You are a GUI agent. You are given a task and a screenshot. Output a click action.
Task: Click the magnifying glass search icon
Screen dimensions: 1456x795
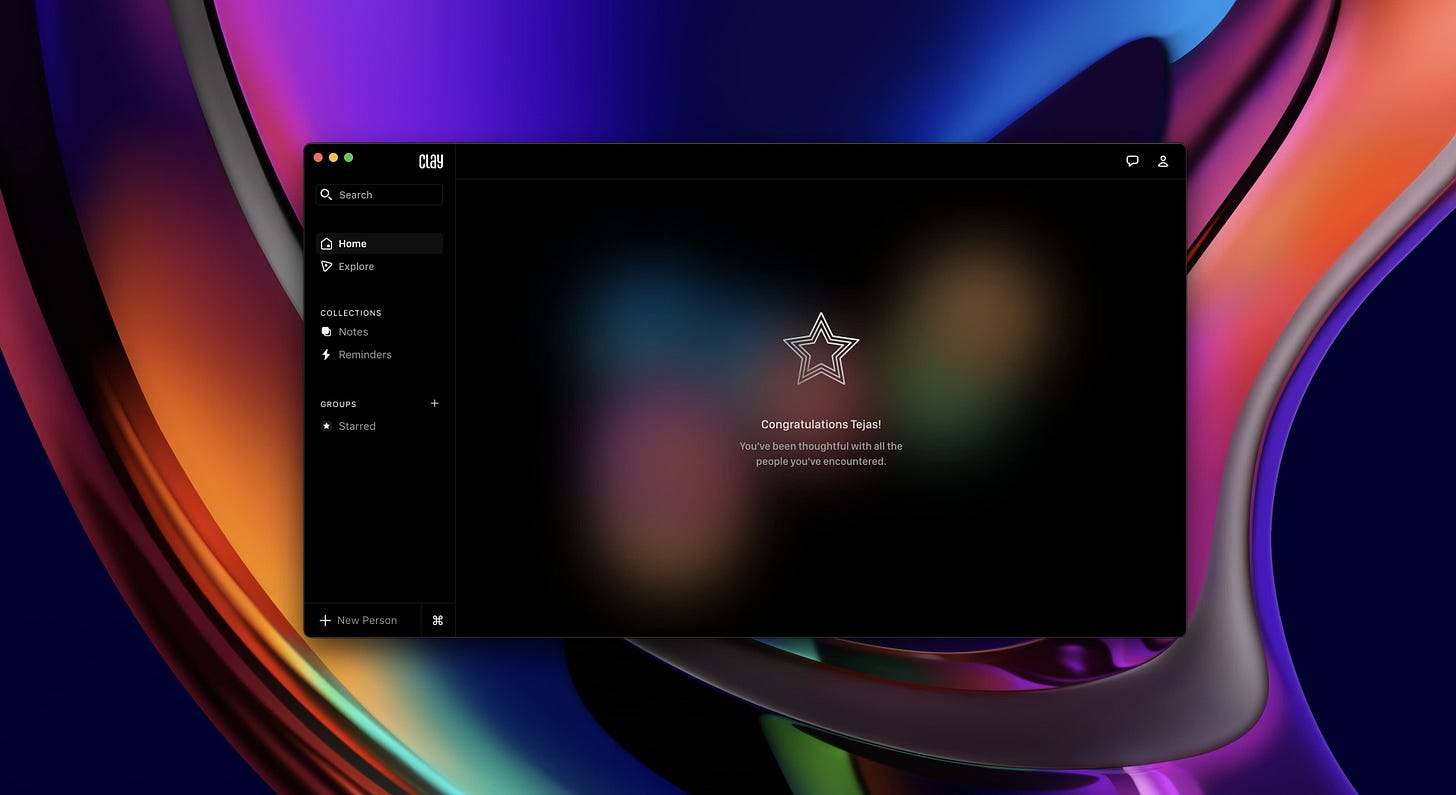pyautogui.click(x=326, y=195)
